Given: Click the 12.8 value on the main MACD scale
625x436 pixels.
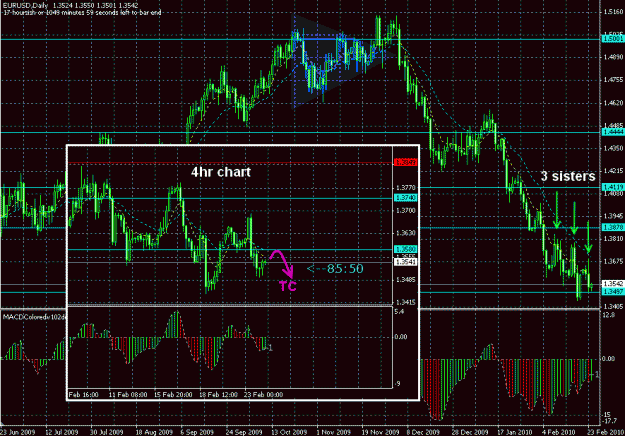Looking at the screenshot, I should [609, 315].
